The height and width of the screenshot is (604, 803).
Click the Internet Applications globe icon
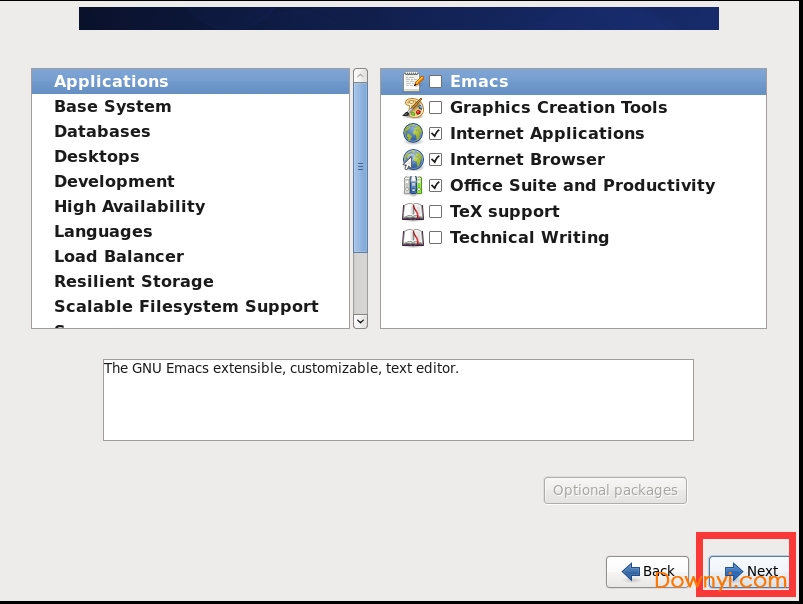tap(413, 134)
